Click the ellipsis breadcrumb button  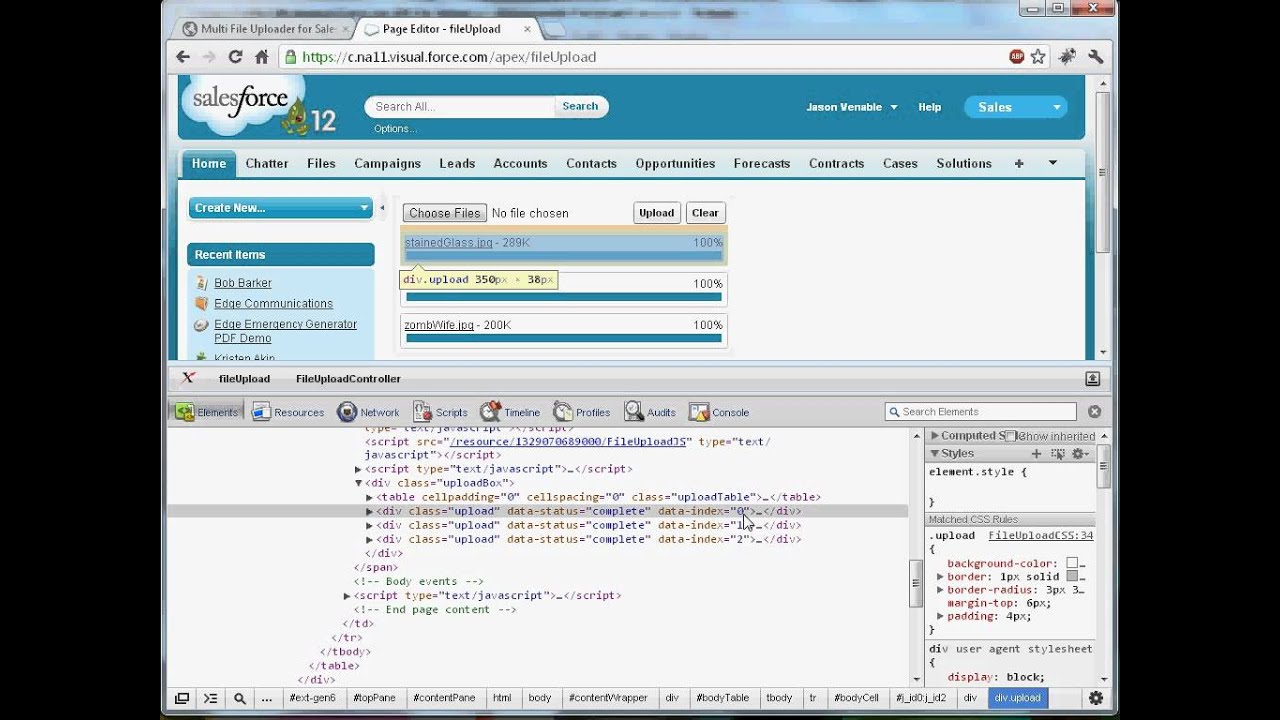click(267, 699)
